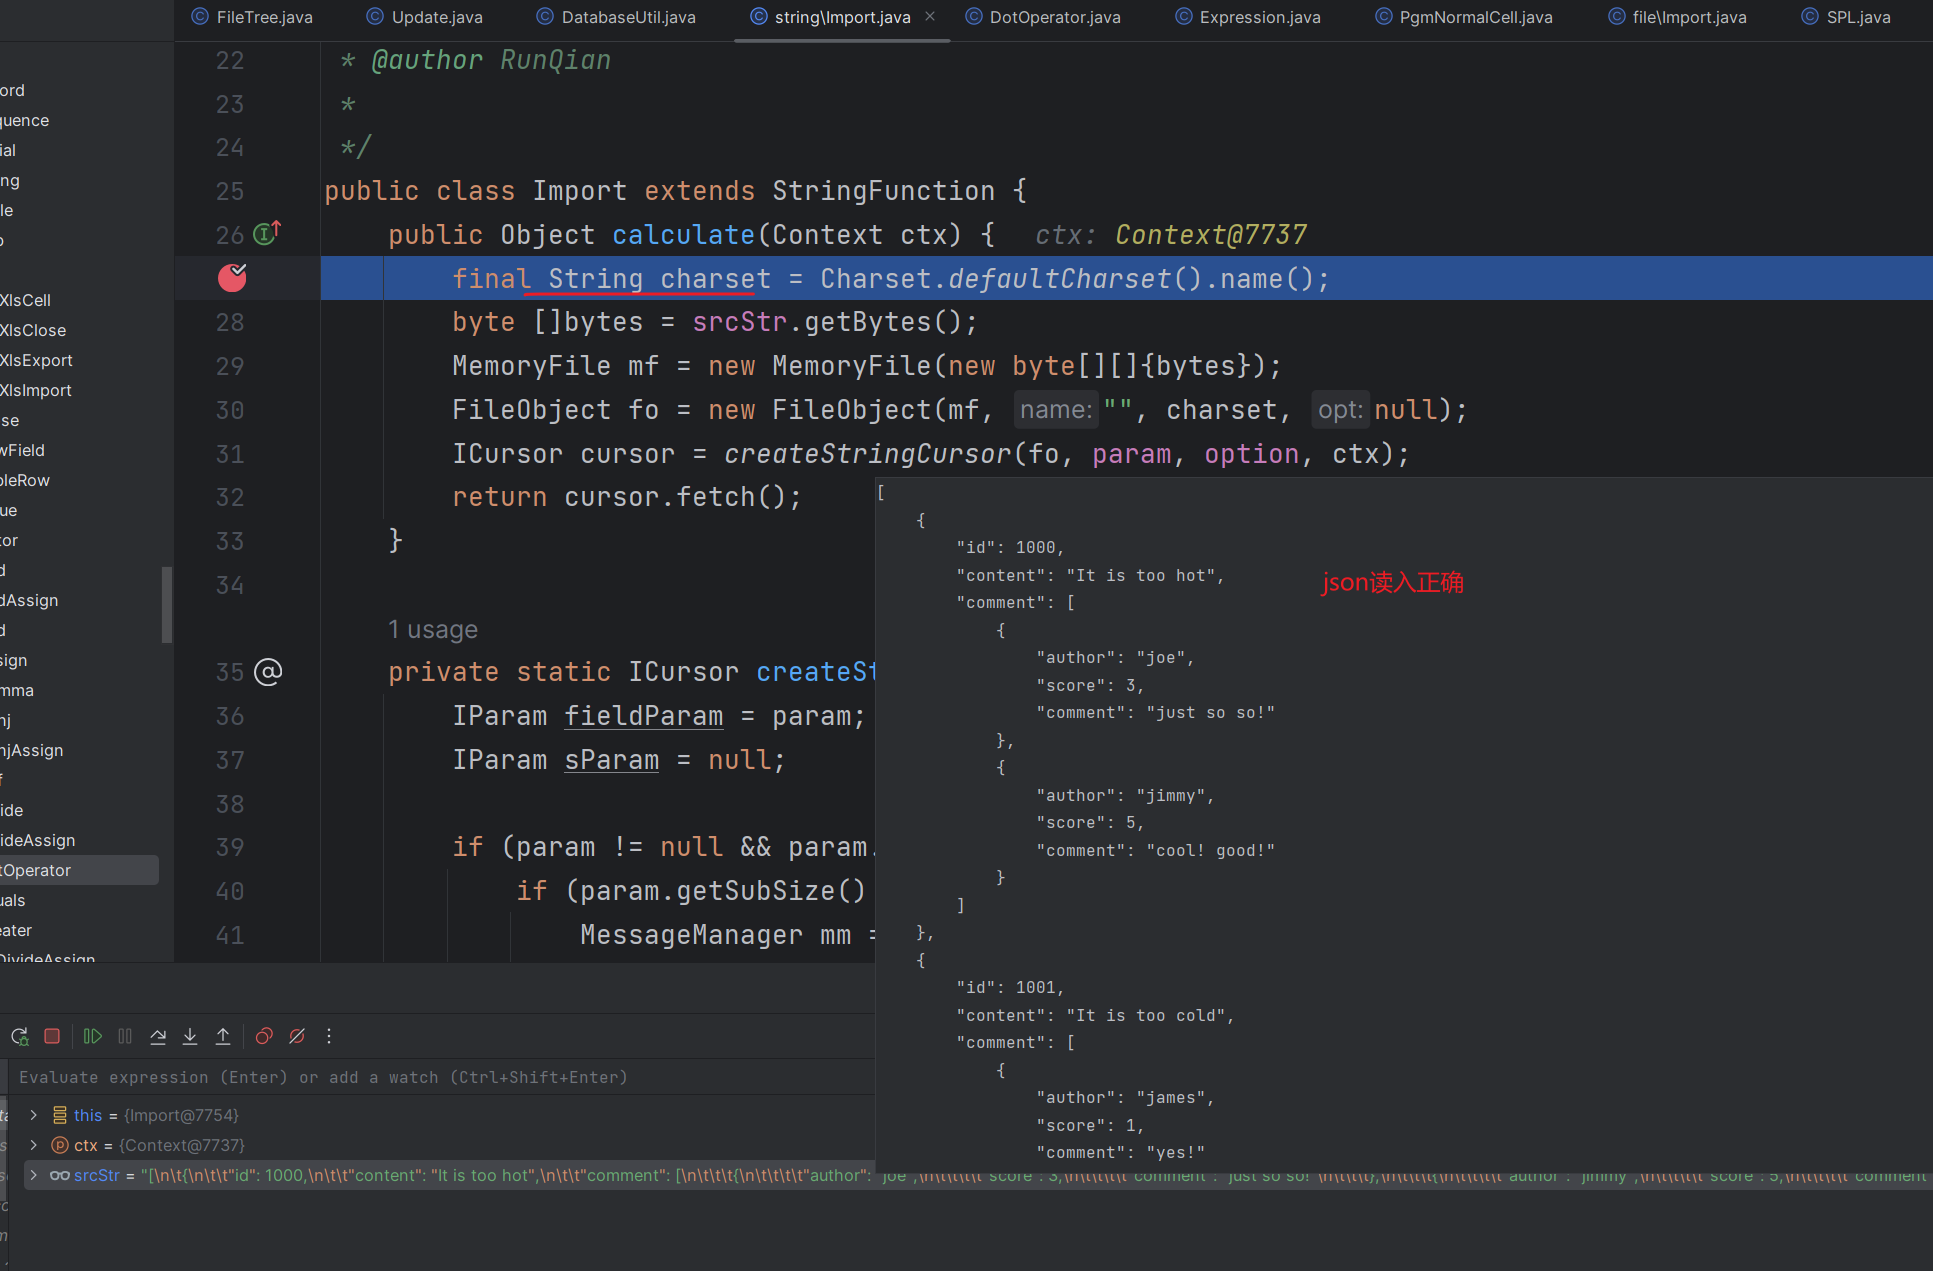This screenshot has width=1933, height=1271.
Task: Expand the srcStr watch node
Action: pyautogui.click(x=33, y=1175)
